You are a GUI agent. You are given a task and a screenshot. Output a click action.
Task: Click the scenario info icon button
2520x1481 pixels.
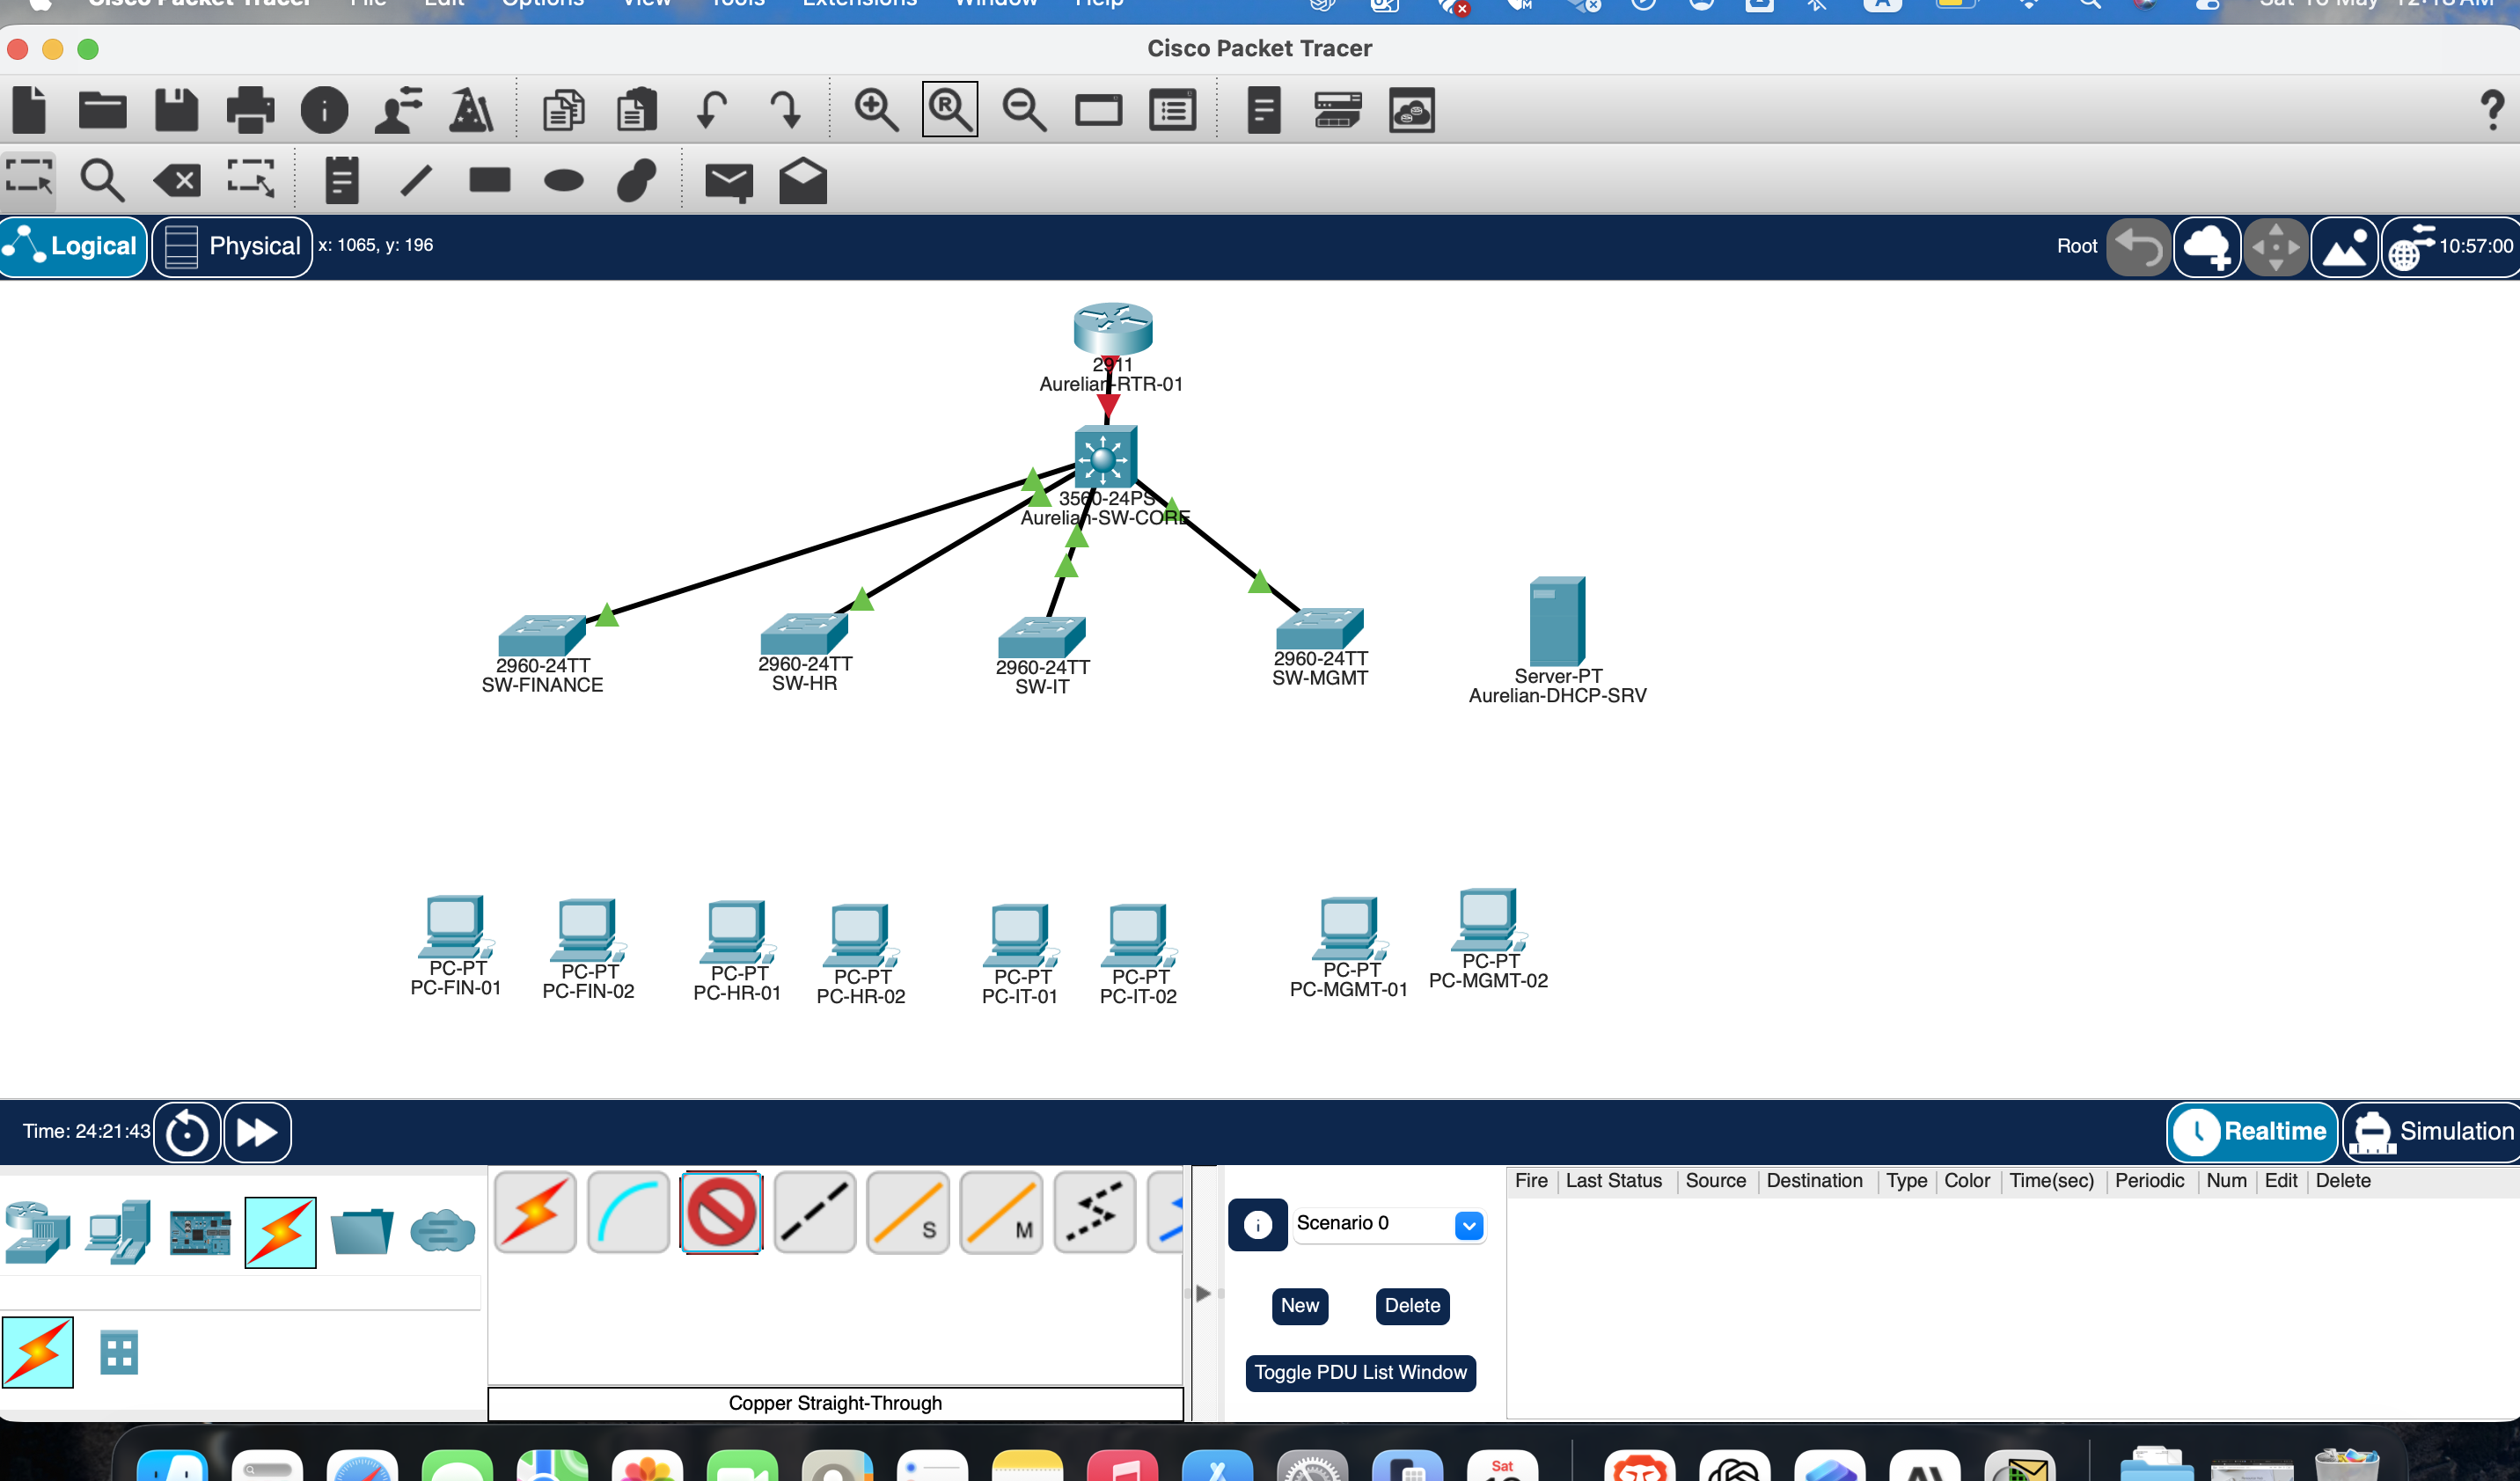tap(1258, 1224)
